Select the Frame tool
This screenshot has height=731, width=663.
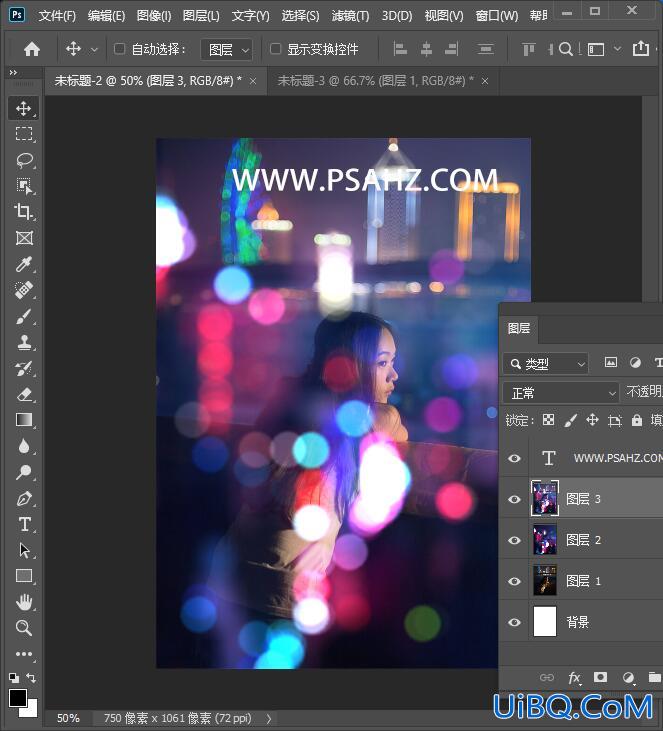(24, 238)
